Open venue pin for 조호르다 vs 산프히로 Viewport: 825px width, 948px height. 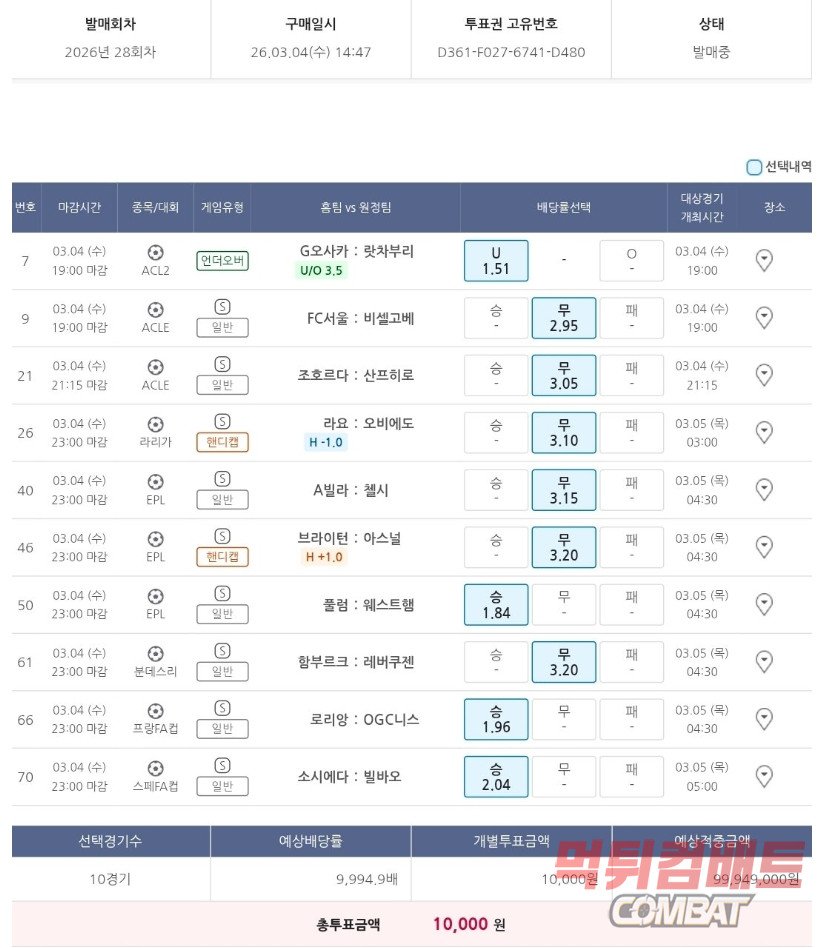point(764,375)
